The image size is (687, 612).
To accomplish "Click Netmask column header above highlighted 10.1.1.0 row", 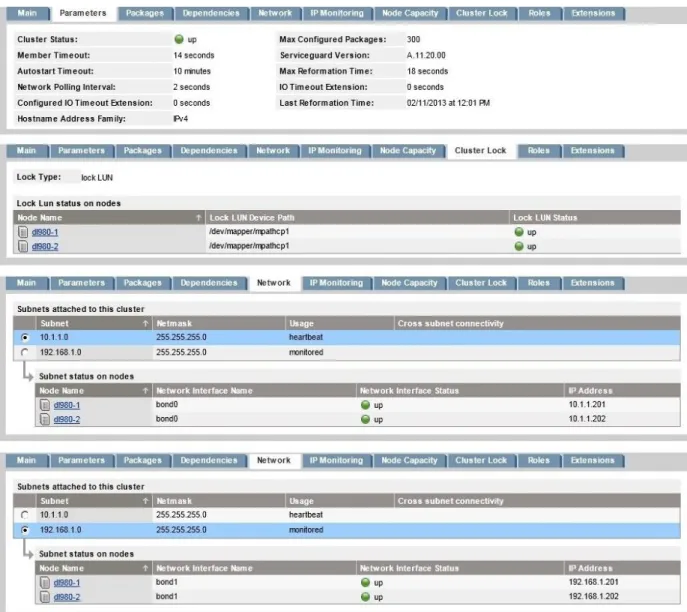I will click(219, 323).
